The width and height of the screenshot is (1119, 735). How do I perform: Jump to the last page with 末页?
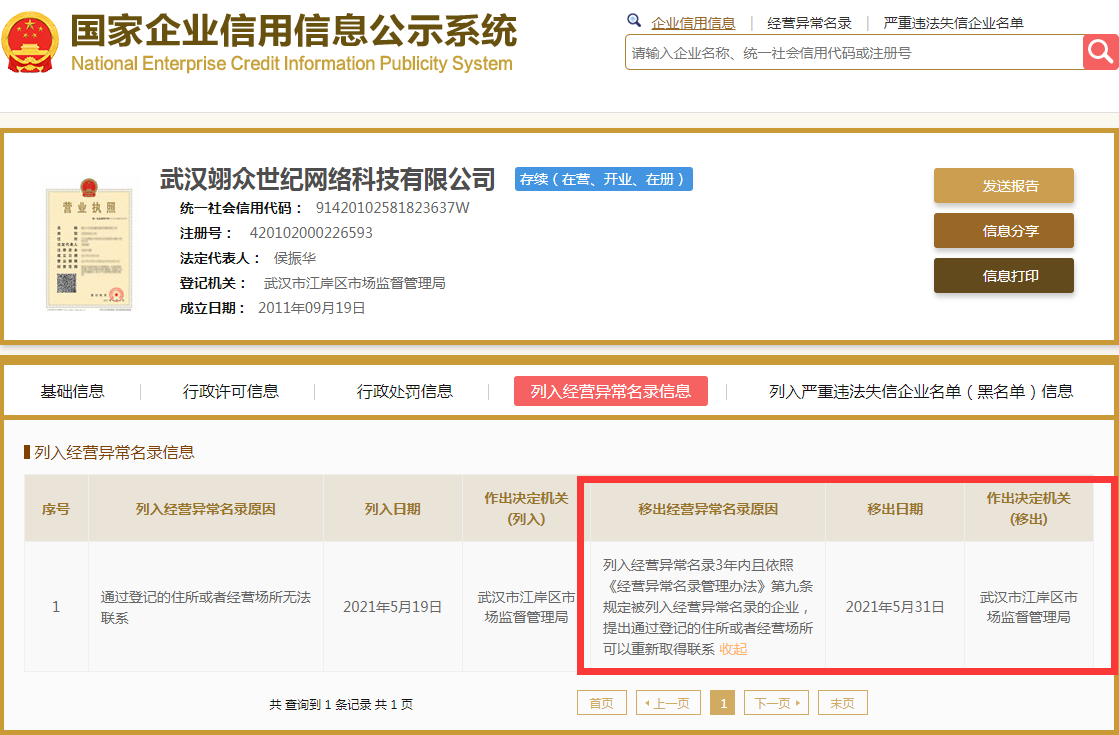842,703
